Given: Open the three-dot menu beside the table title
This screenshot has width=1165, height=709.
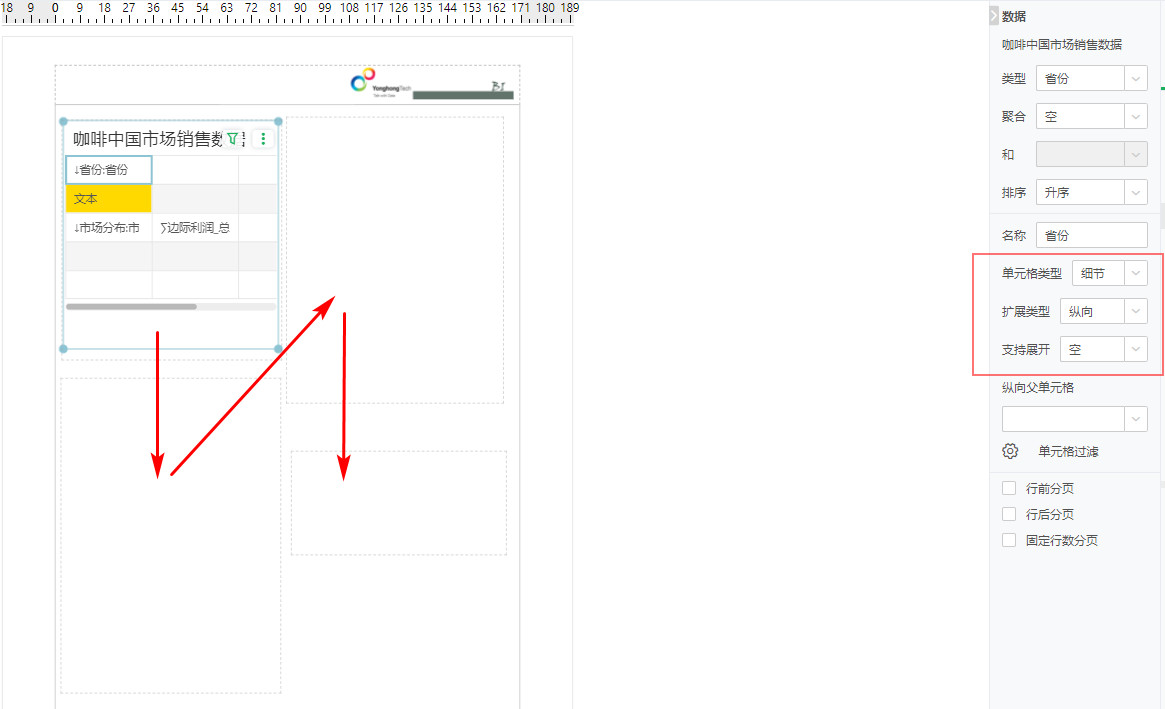Looking at the screenshot, I should tap(263, 139).
